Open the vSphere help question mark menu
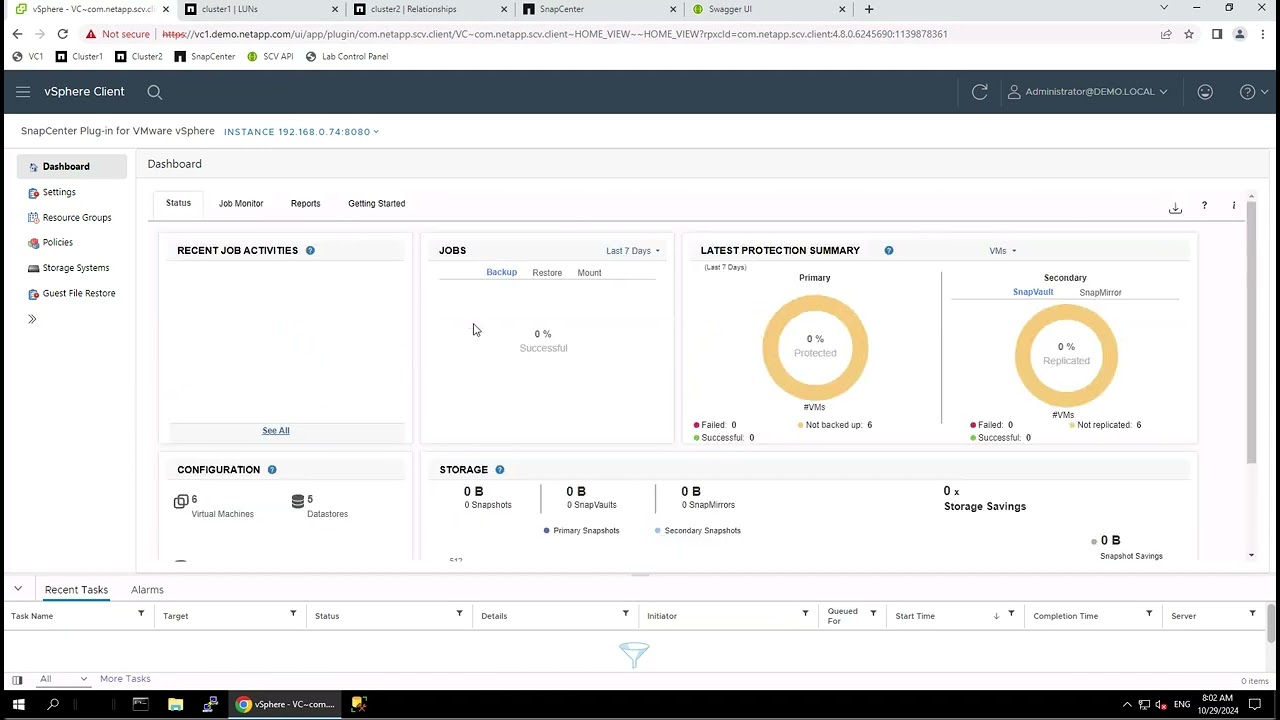The width and height of the screenshot is (1280, 720). tap(1253, 92)
